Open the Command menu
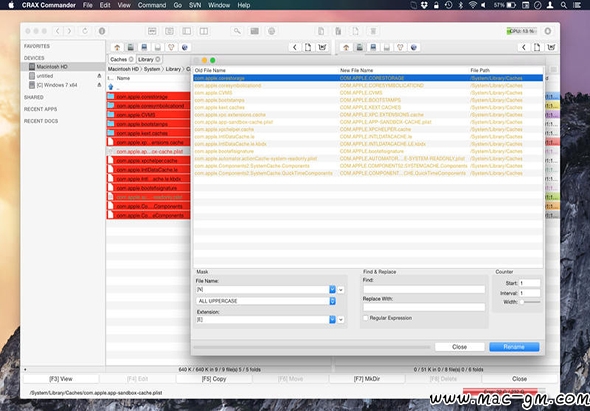The image size is (590, 411). click(152, 5)
